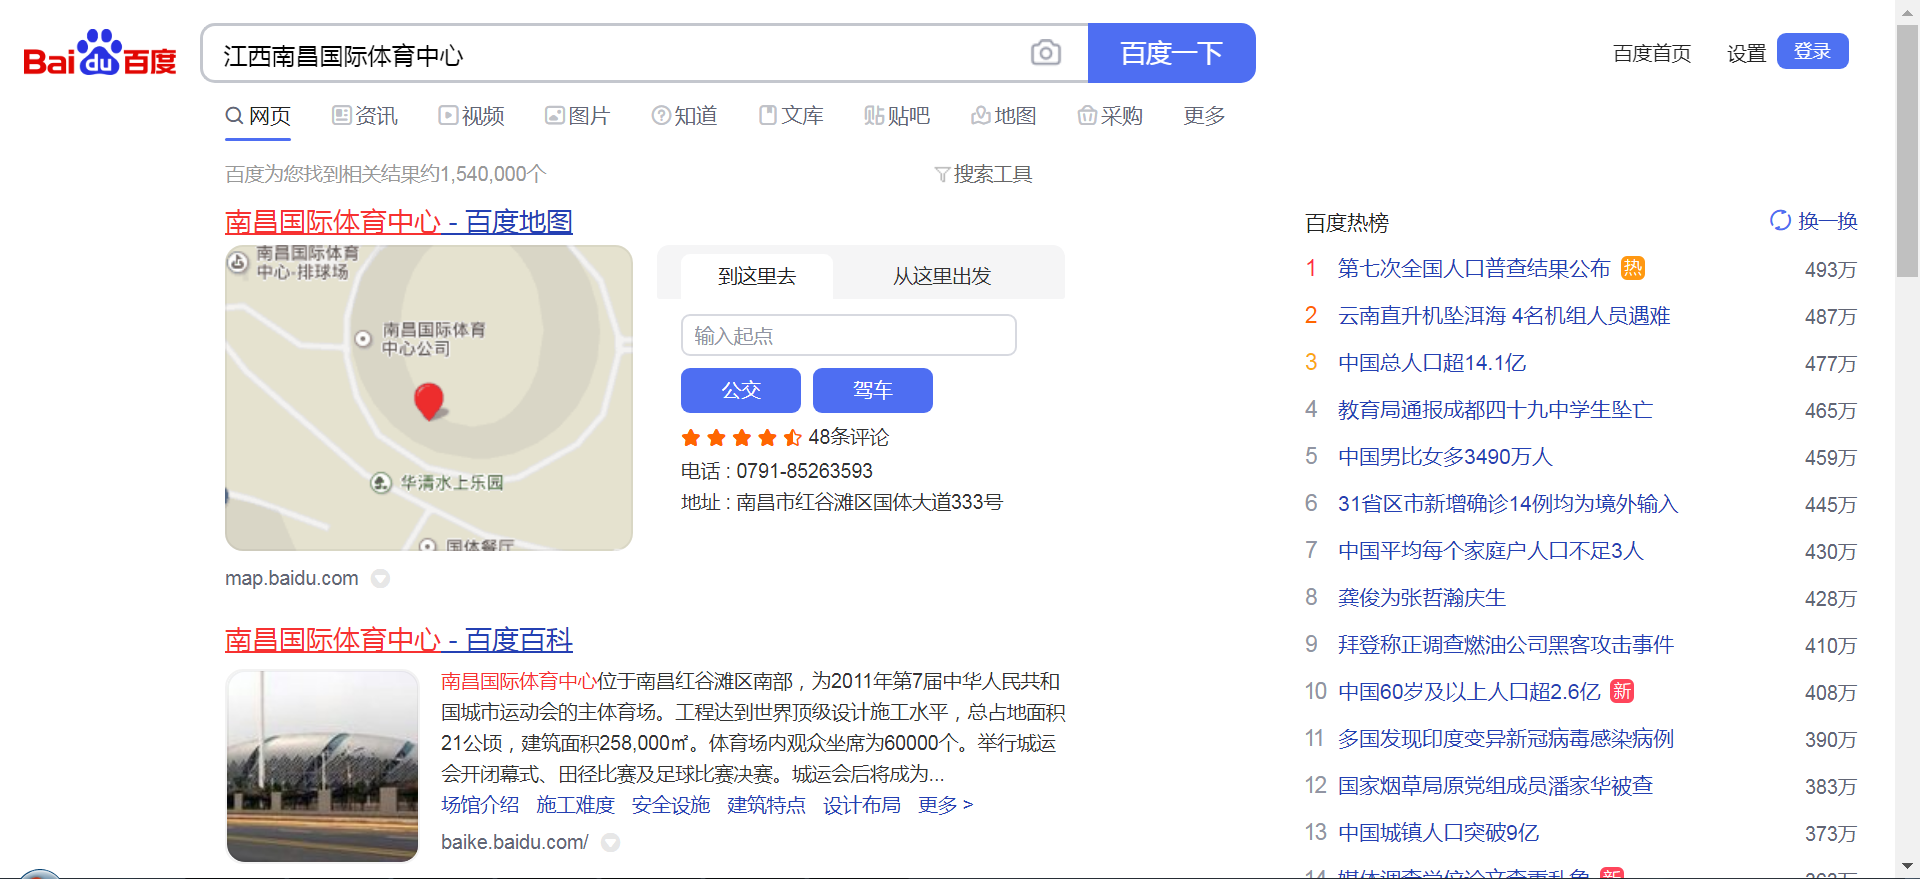
Task: Click the 百度一下 search button
Action: coord(1171,53)
